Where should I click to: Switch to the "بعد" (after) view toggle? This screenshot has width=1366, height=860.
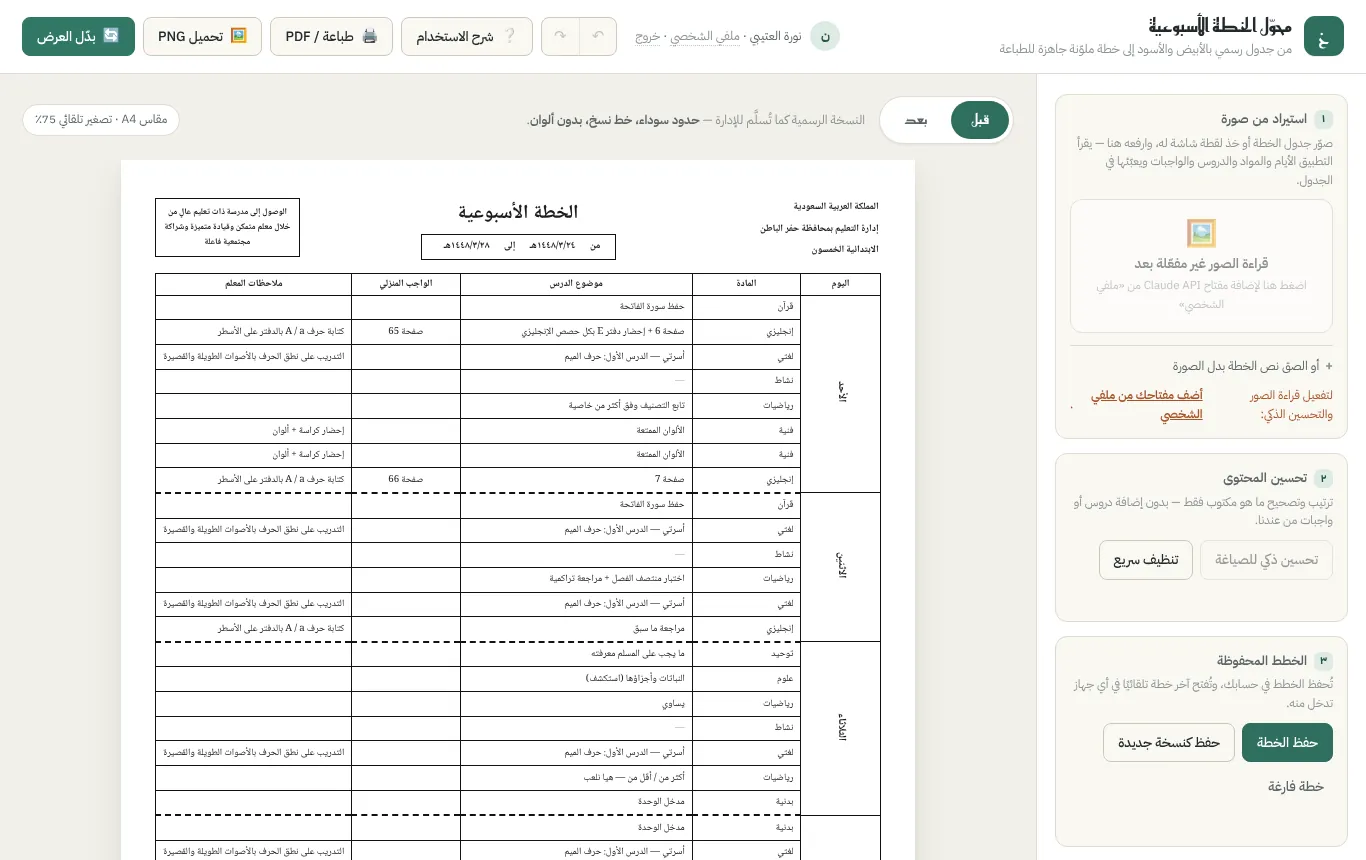916,120
